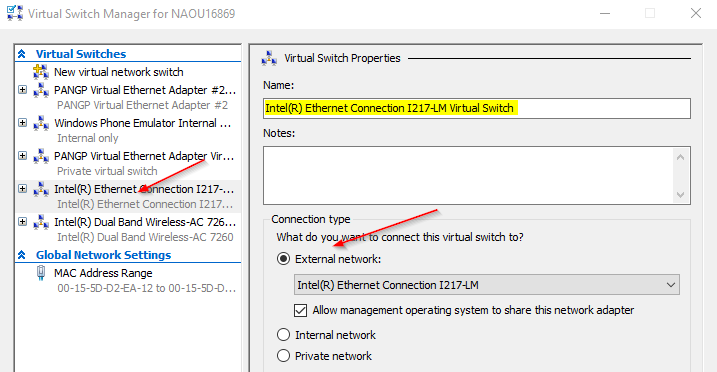
Task: Click the Notes scrollbar up arrow
Action: pos(680,157)
